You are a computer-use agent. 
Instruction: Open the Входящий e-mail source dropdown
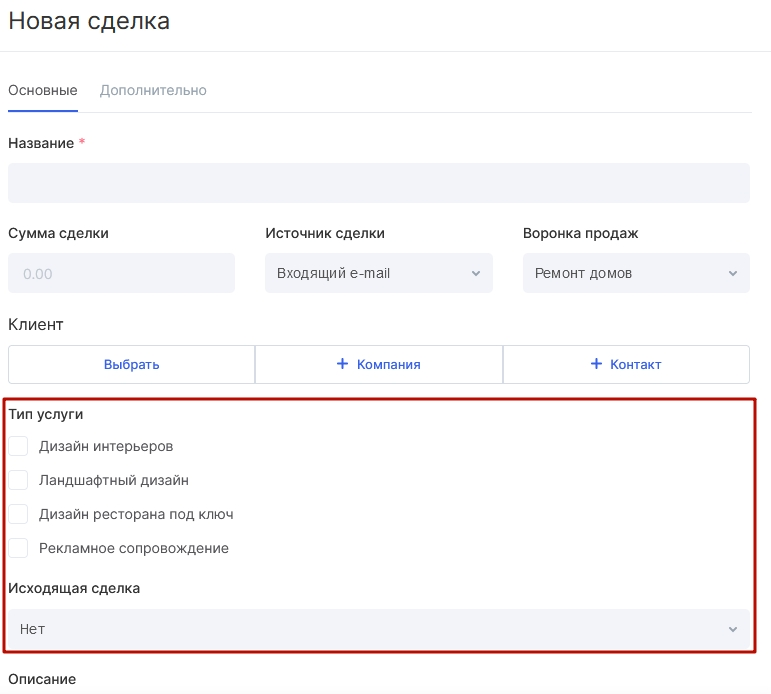tap(379, 273)
